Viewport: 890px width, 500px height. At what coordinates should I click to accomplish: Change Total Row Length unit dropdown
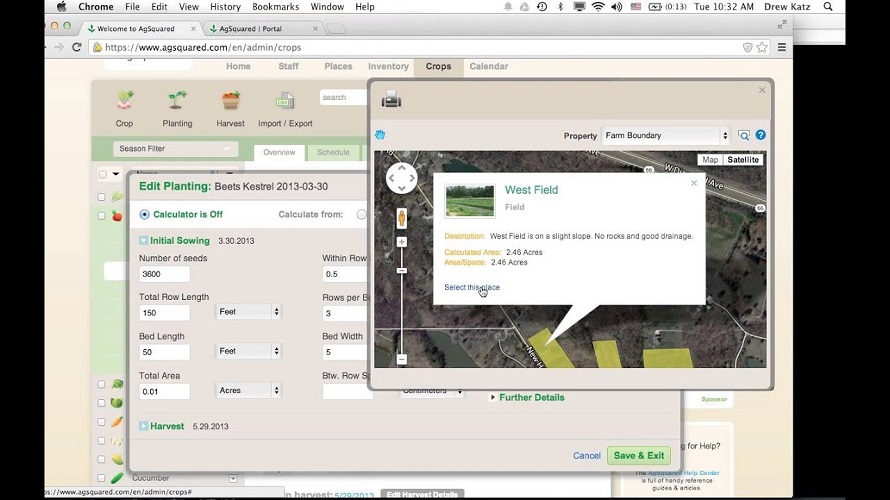[x=248, y=312]
